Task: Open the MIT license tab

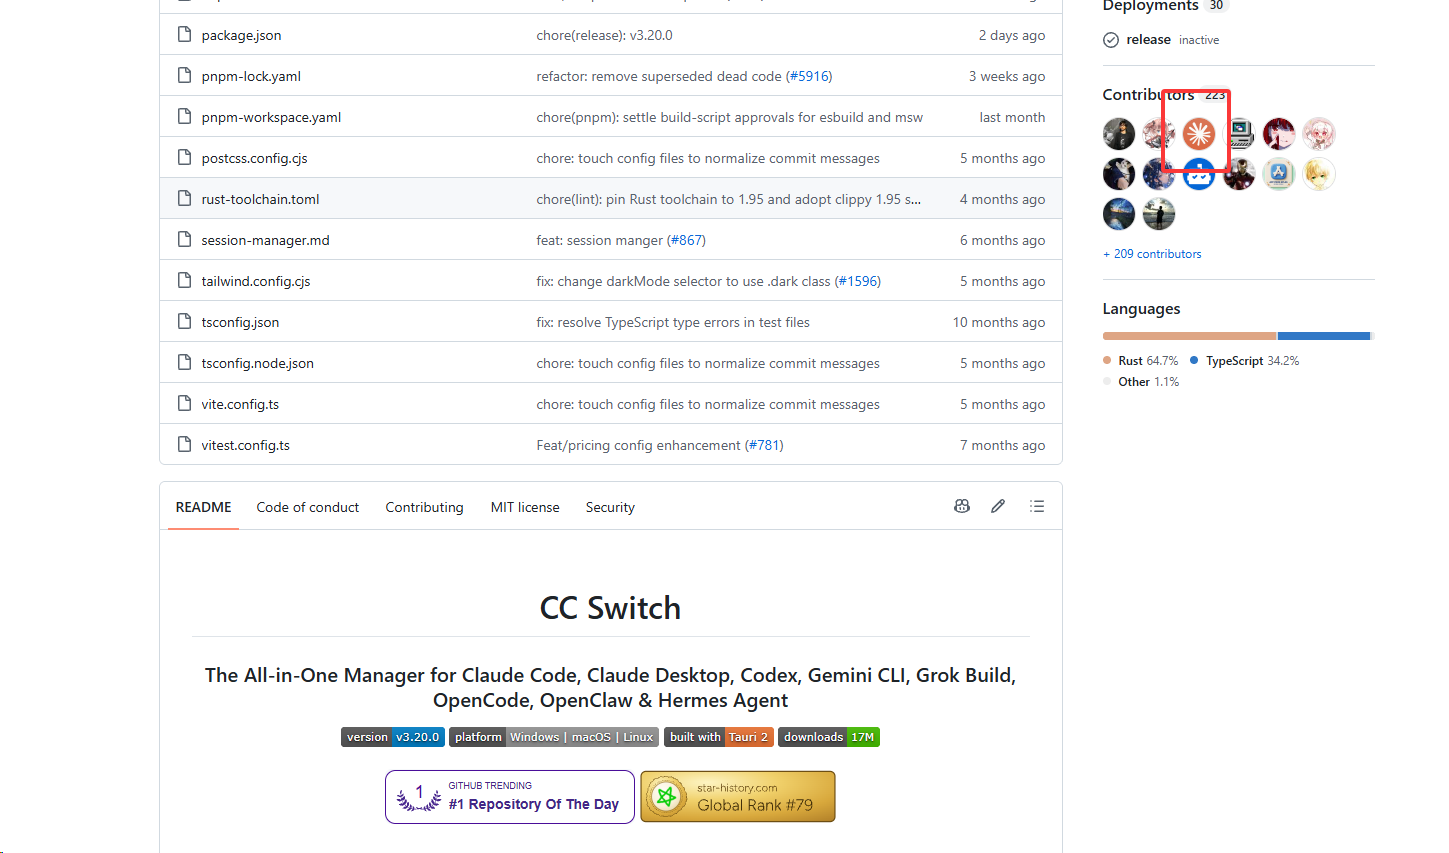Action: coord(525,507)
